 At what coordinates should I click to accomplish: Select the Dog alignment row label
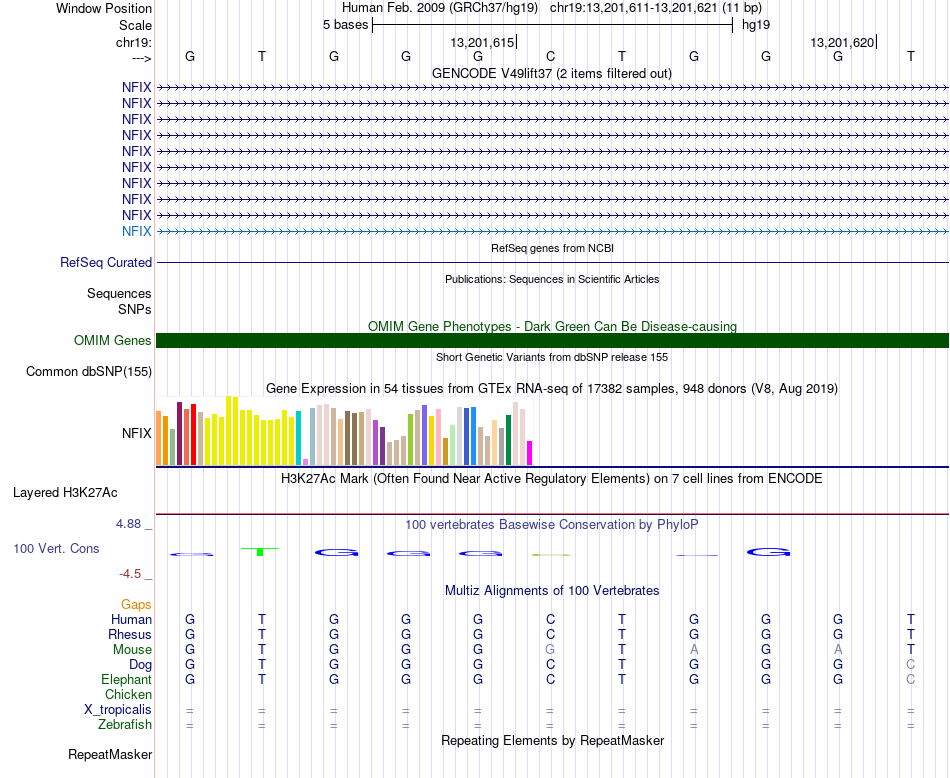point(140,665)
